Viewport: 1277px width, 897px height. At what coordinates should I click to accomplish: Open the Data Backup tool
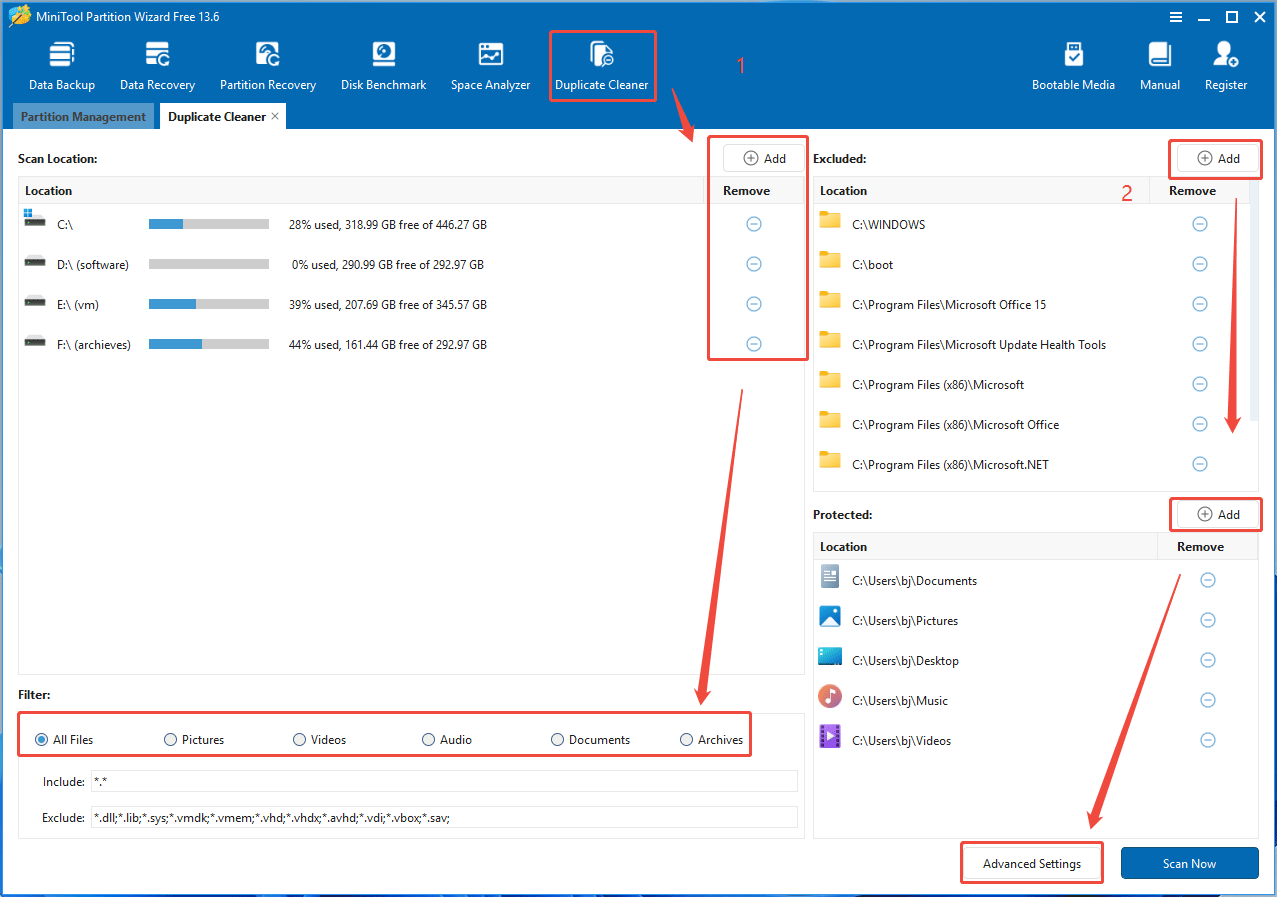pyautogui.click(x=61, y=63)
